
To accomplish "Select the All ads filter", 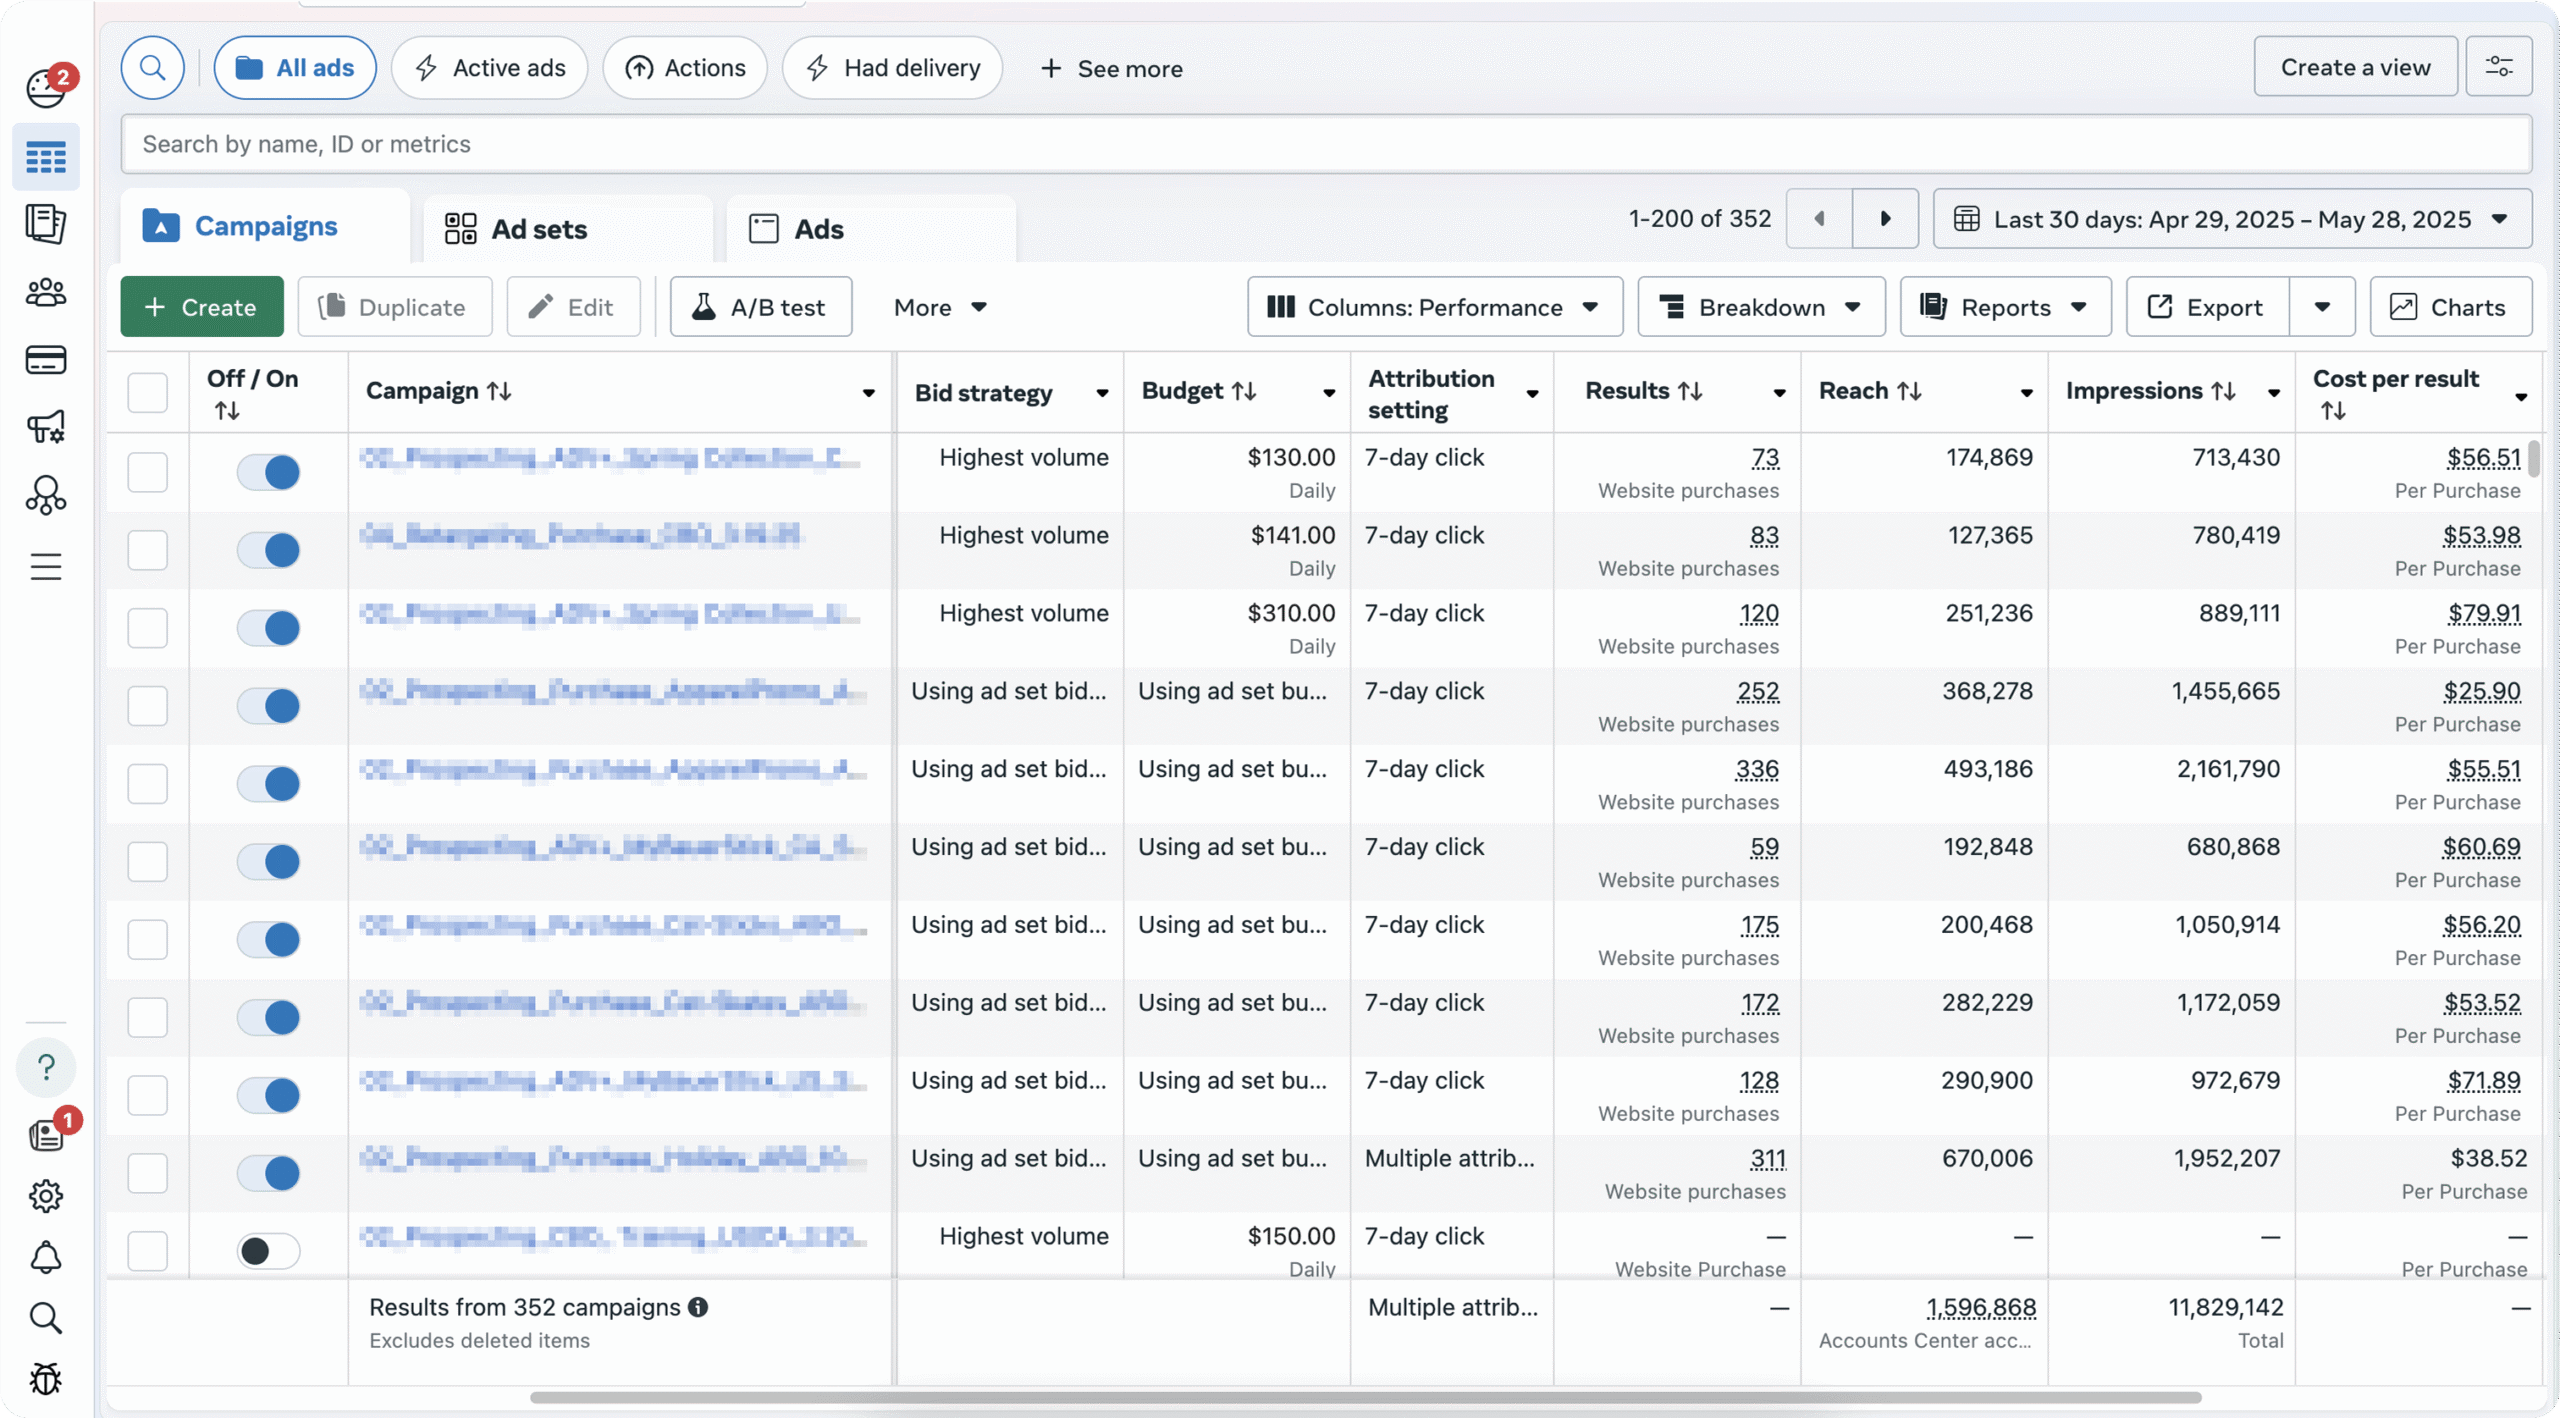I will 295,68.
